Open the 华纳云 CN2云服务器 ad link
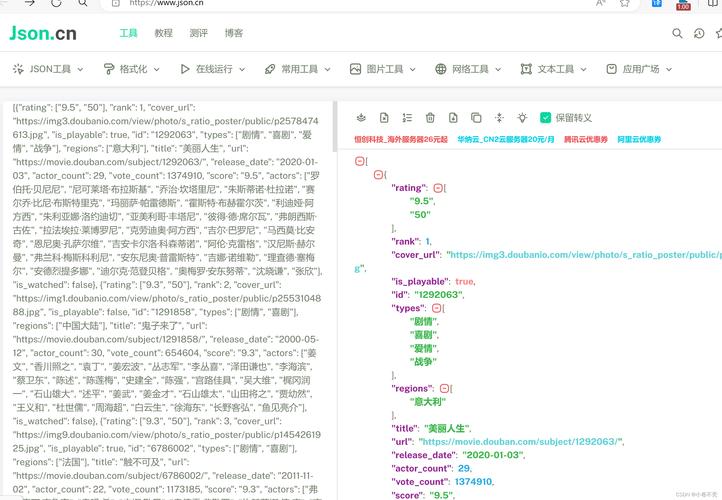This screenshot has width=722, height=500. [x=506, y=139]
